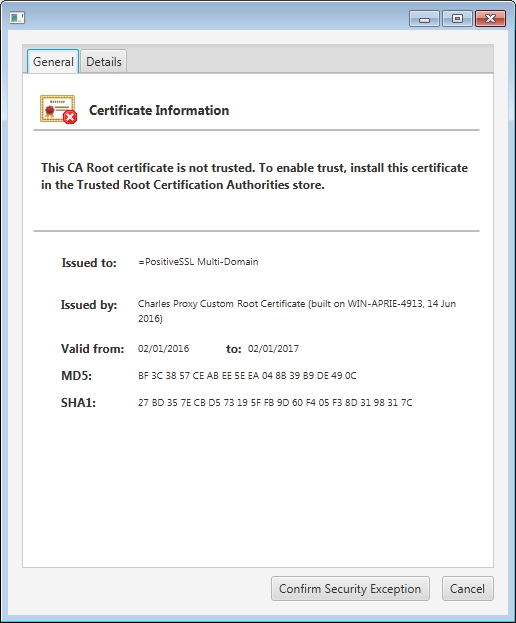Click the valid-from date 02/01/2016
The height and width of the screenshot is (623, 516).
(x=163, y=349)
